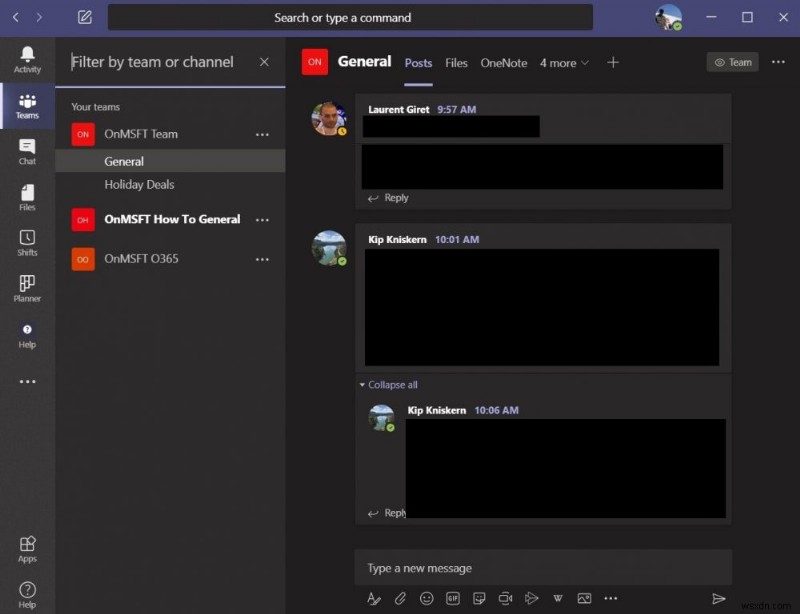This screenshot has height=614, width=800.
Task: Click the Team button in the channel header
Action: [732, 61]
